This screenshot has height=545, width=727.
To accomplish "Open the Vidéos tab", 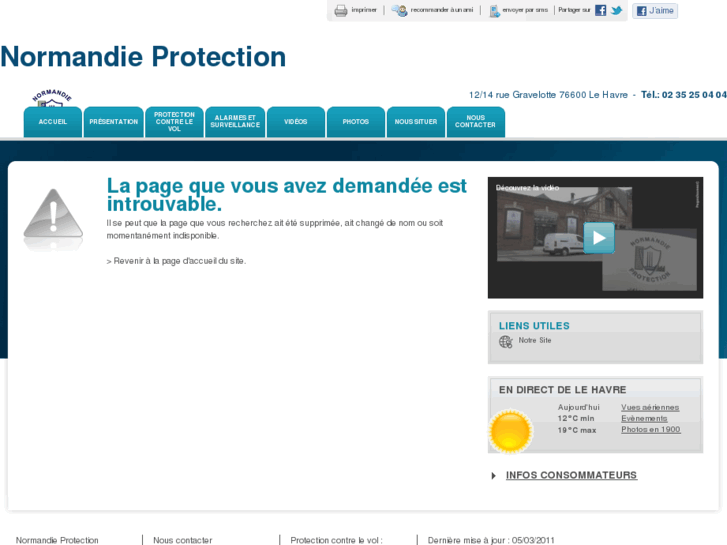I will click(x=296, y=122).
